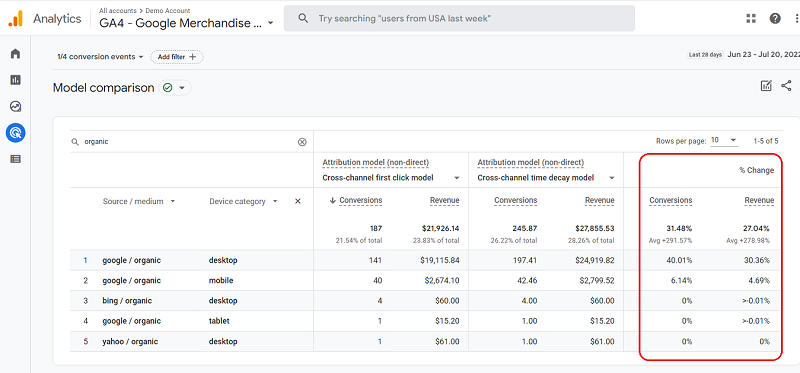Share this Model comparison report
Viewport: 800px width, 373px height.
coord(786,86)
